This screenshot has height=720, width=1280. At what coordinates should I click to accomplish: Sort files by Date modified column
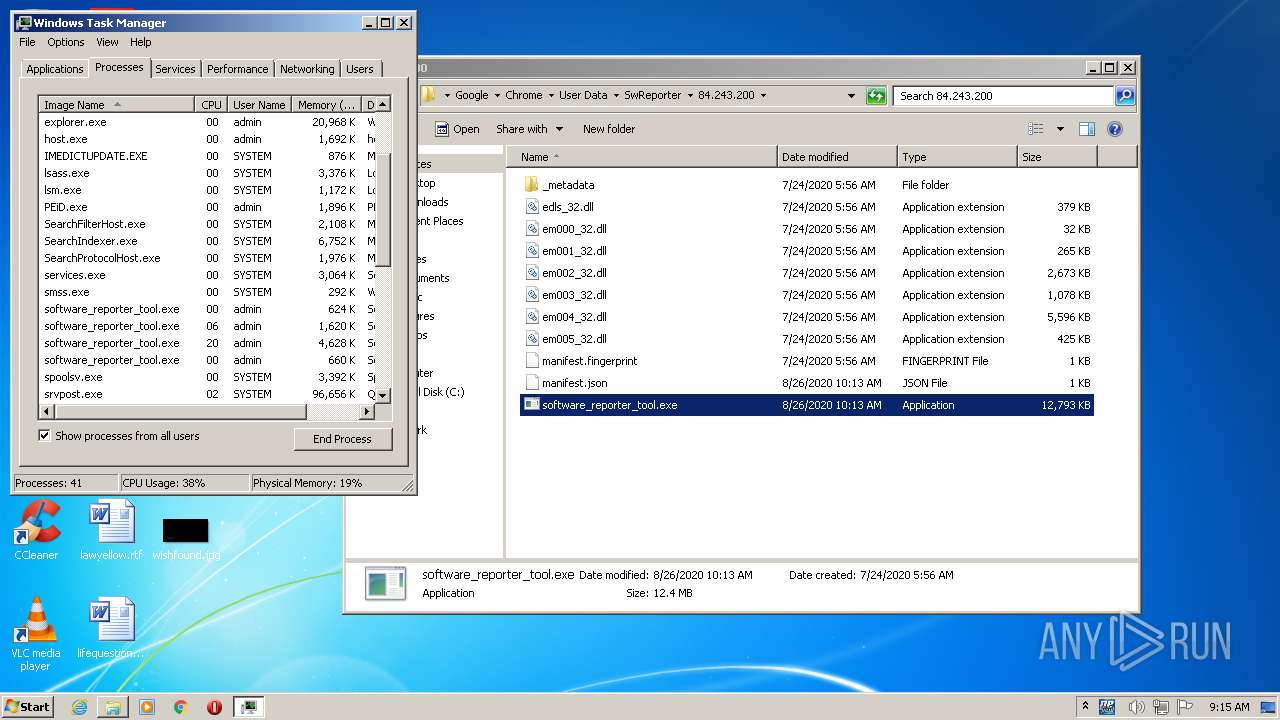coord(837,157)
